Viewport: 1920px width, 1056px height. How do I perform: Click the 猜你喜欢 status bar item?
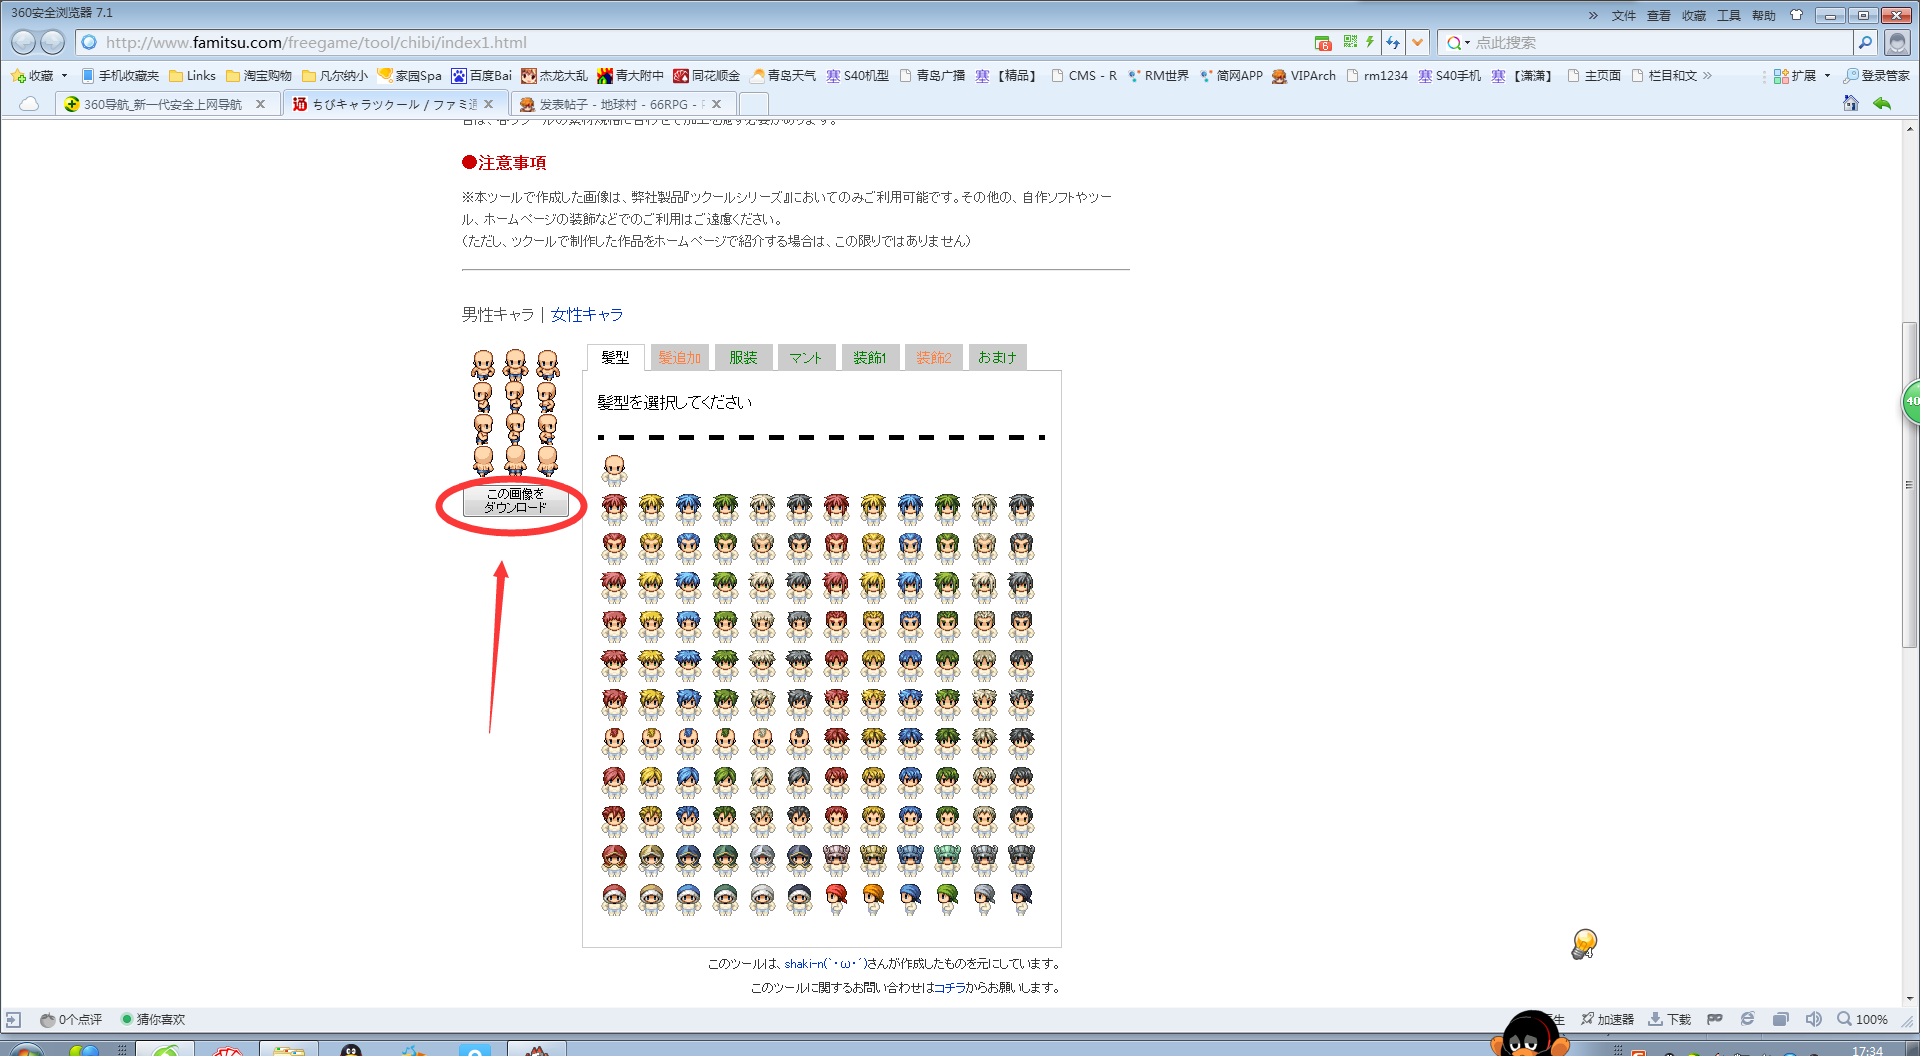pos(153,1020)
